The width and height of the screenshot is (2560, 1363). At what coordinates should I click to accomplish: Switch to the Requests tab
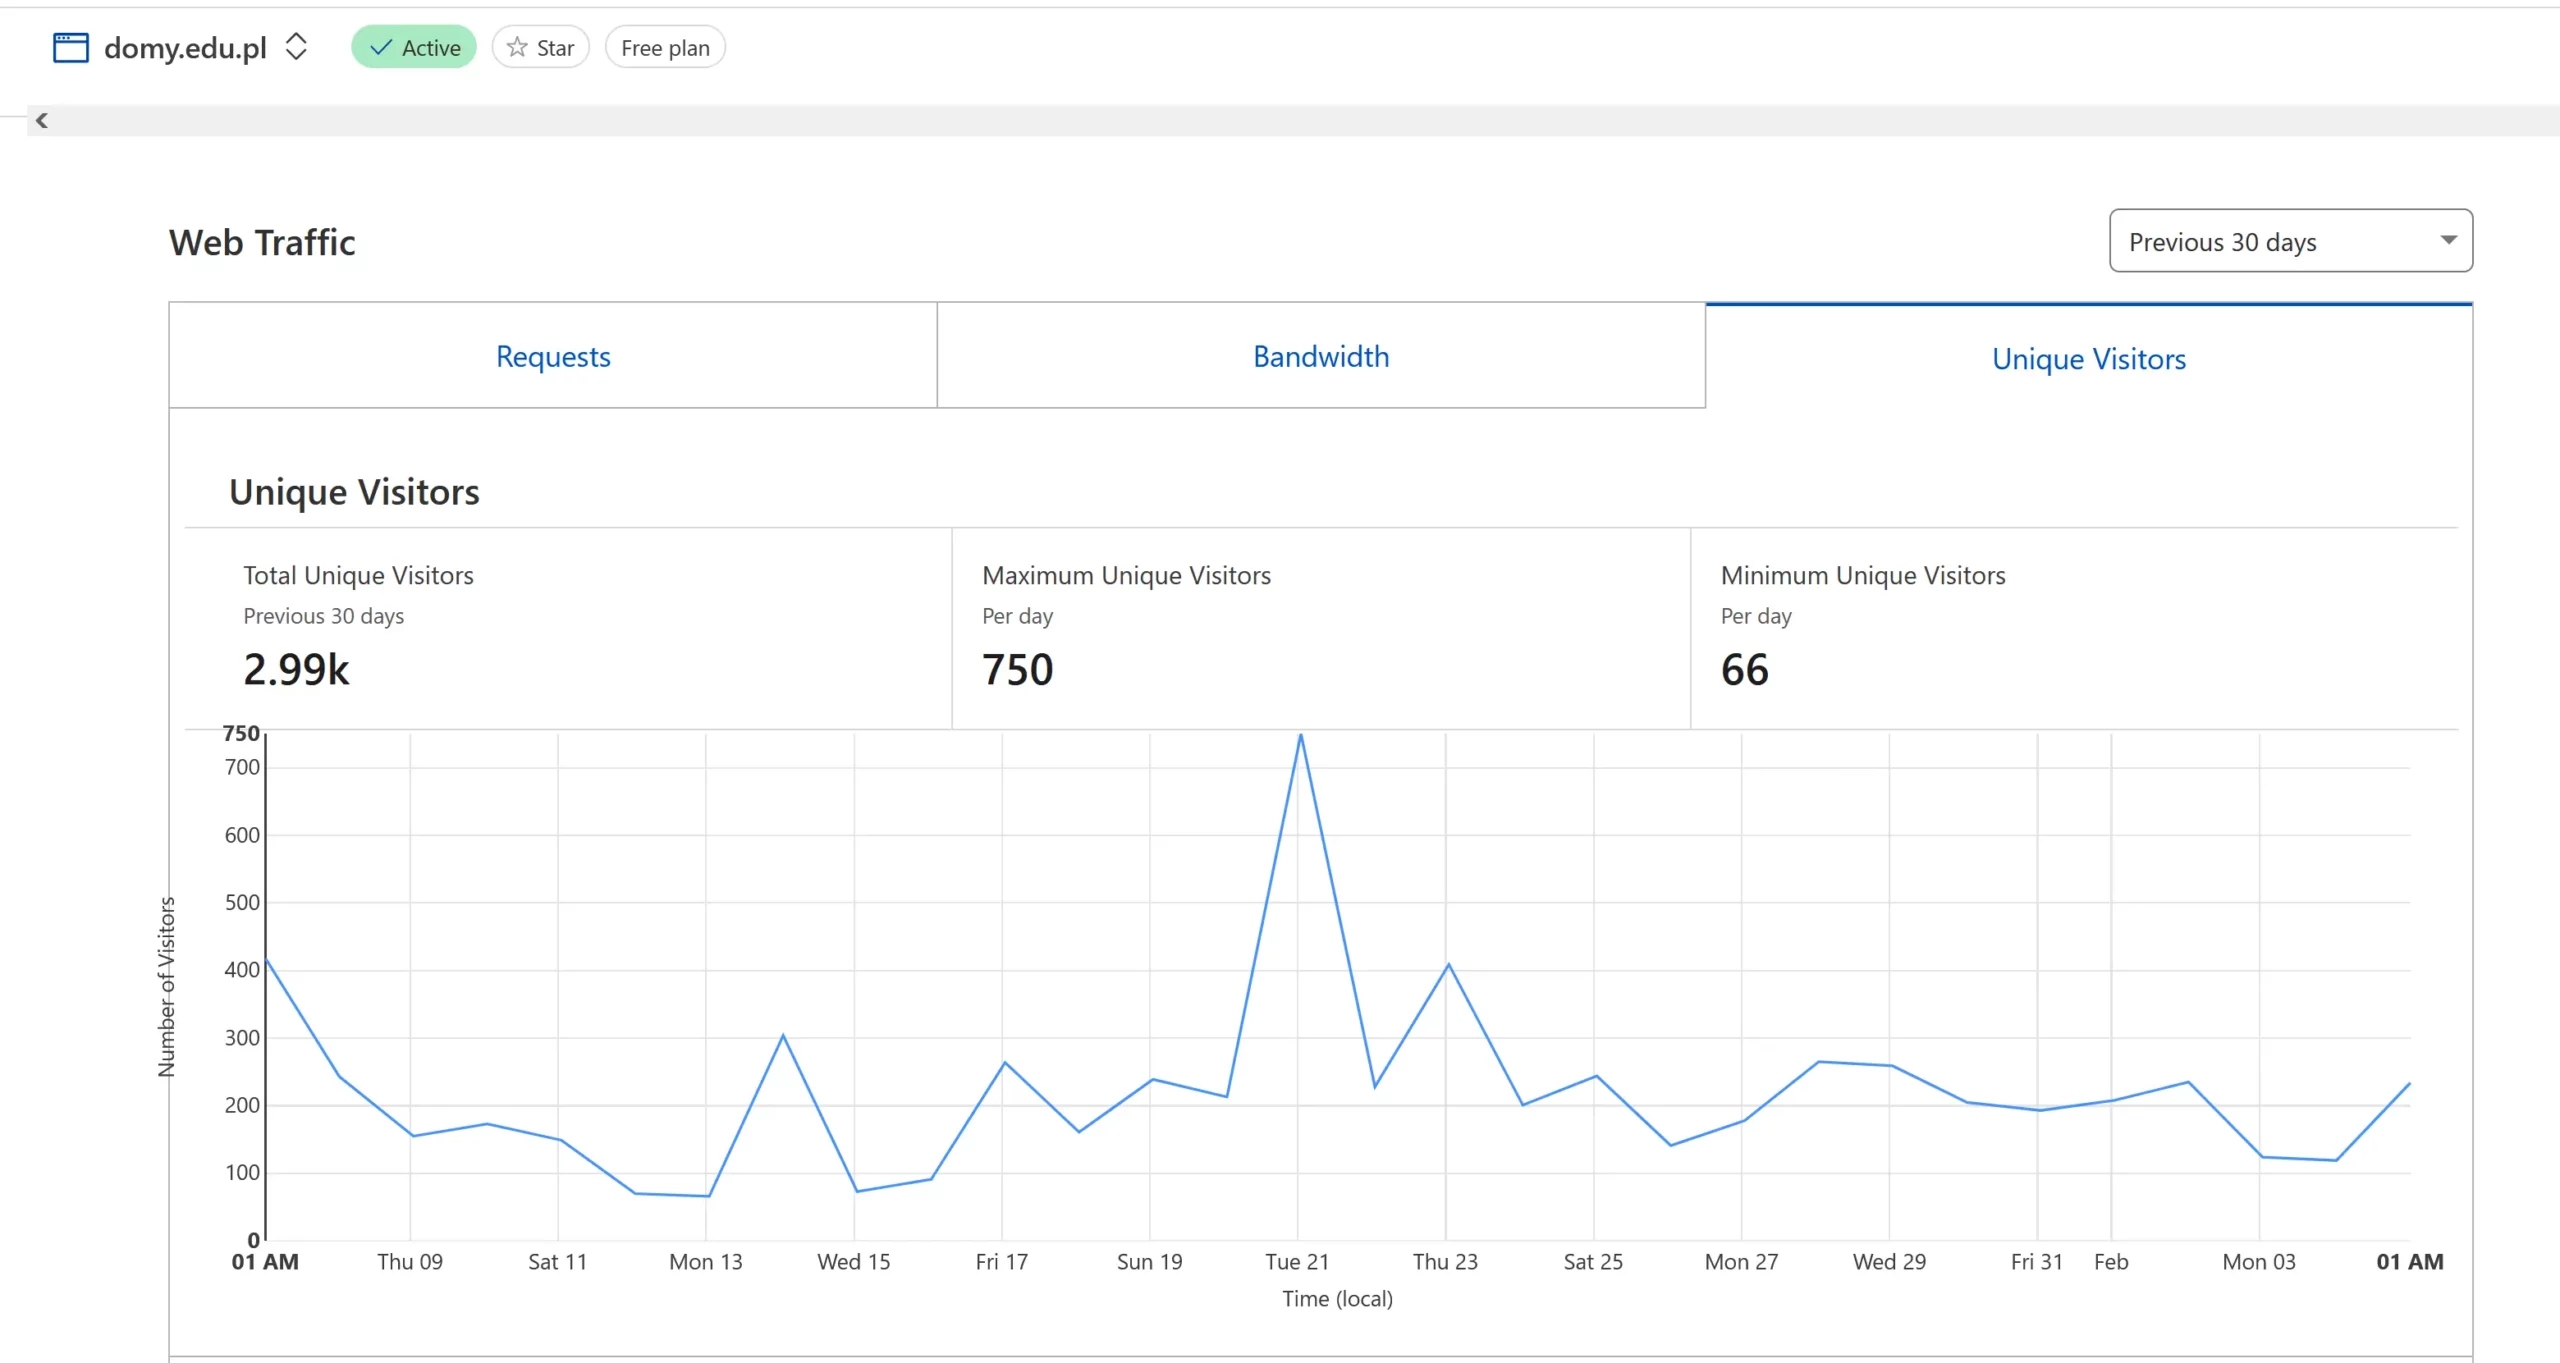(553, 356)
